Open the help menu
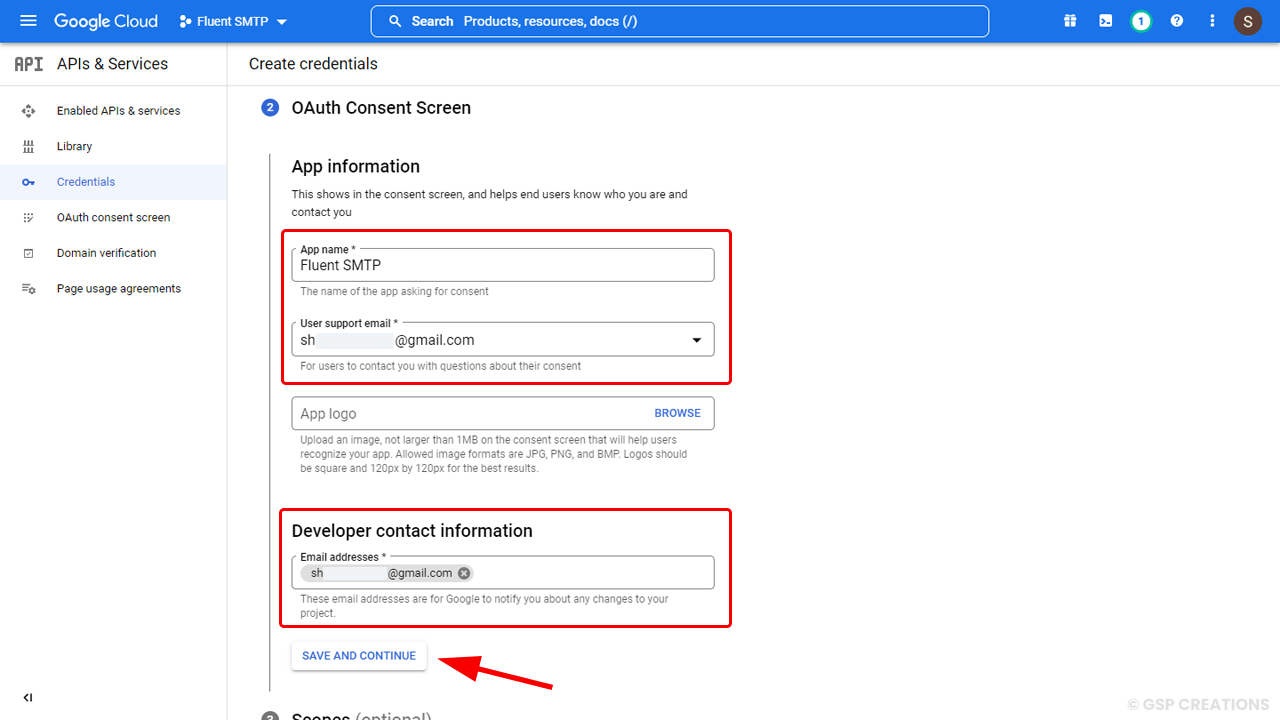 [1177, 21]
